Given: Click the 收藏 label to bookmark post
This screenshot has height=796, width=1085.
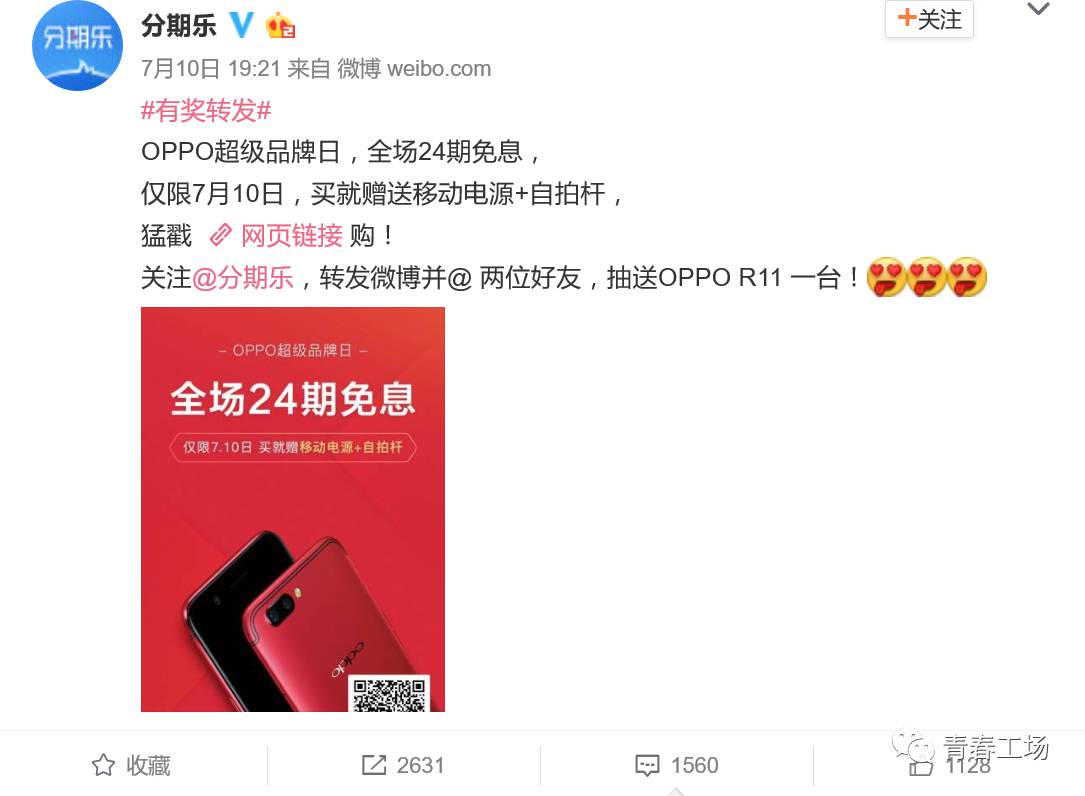Looking at the screenshot, I should (148, 766).
